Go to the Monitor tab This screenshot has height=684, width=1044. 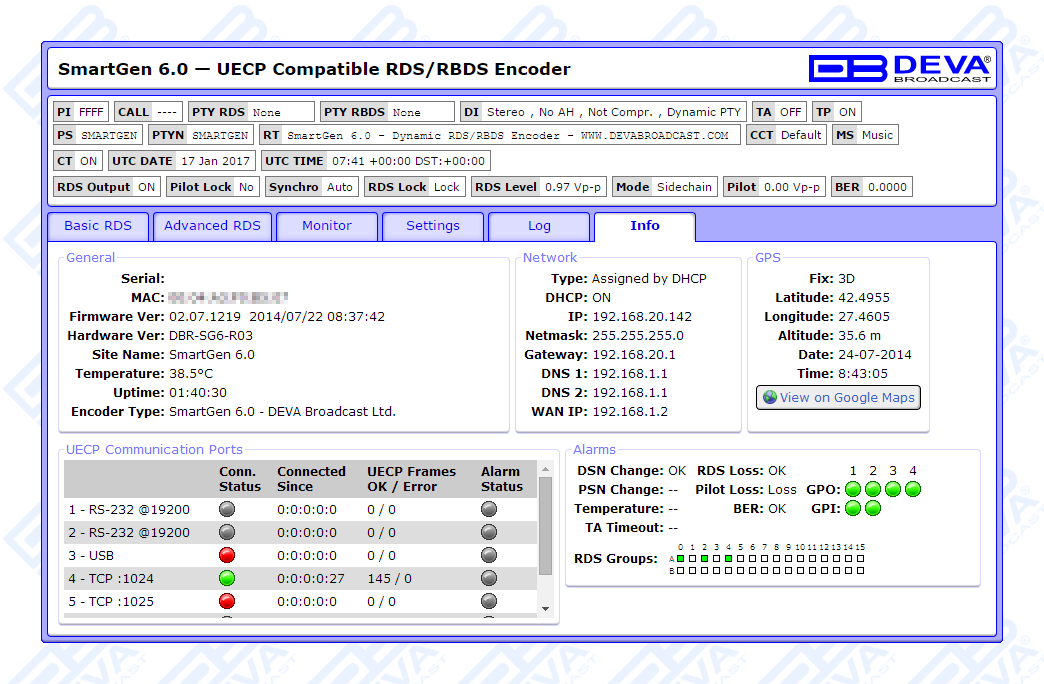click(327, 226)
